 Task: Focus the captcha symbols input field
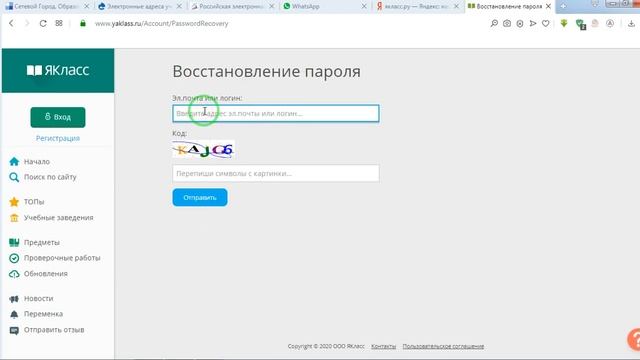(x=276, y=173)
